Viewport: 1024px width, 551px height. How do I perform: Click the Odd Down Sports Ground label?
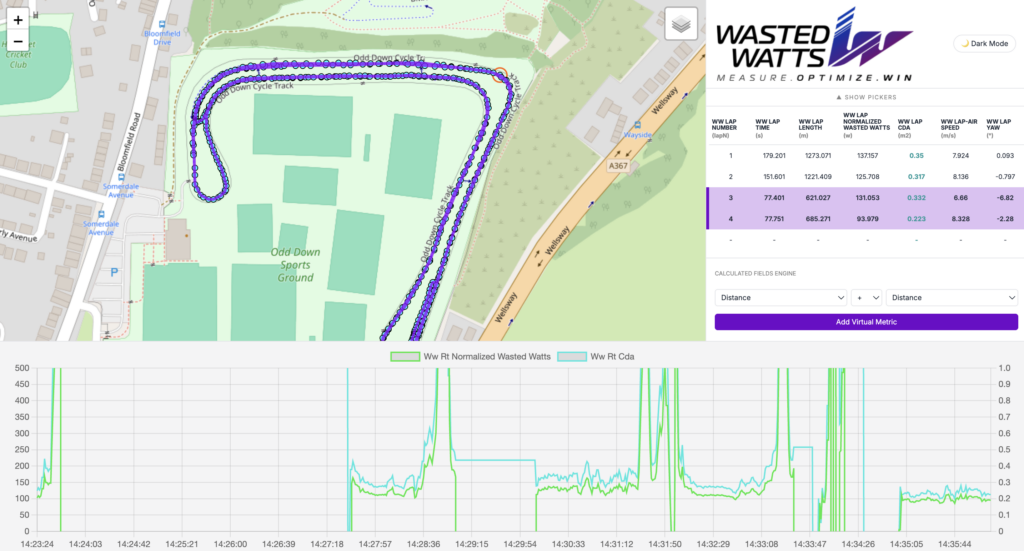295,265
